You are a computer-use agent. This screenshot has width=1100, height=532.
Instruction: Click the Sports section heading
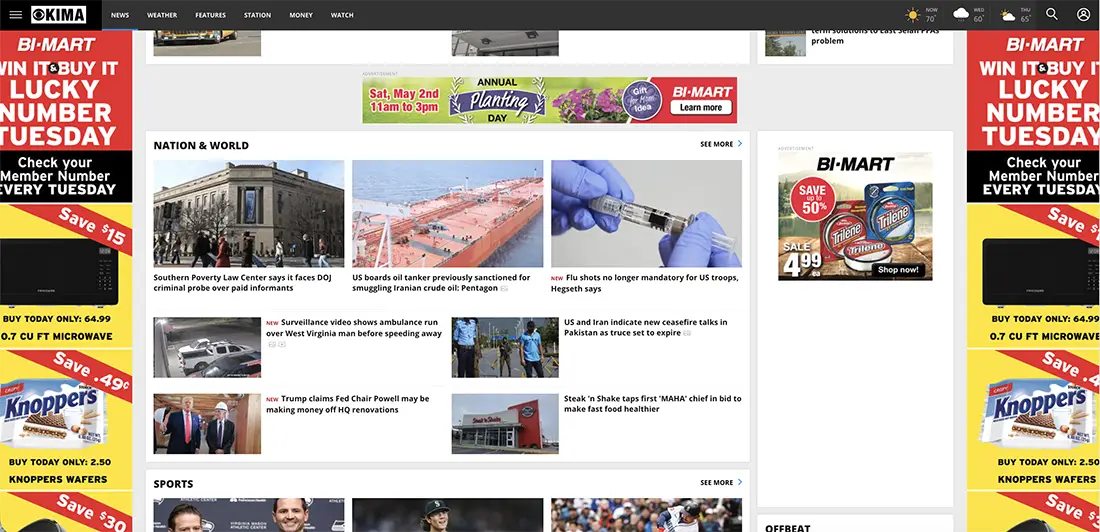click(x=173, y=484)
